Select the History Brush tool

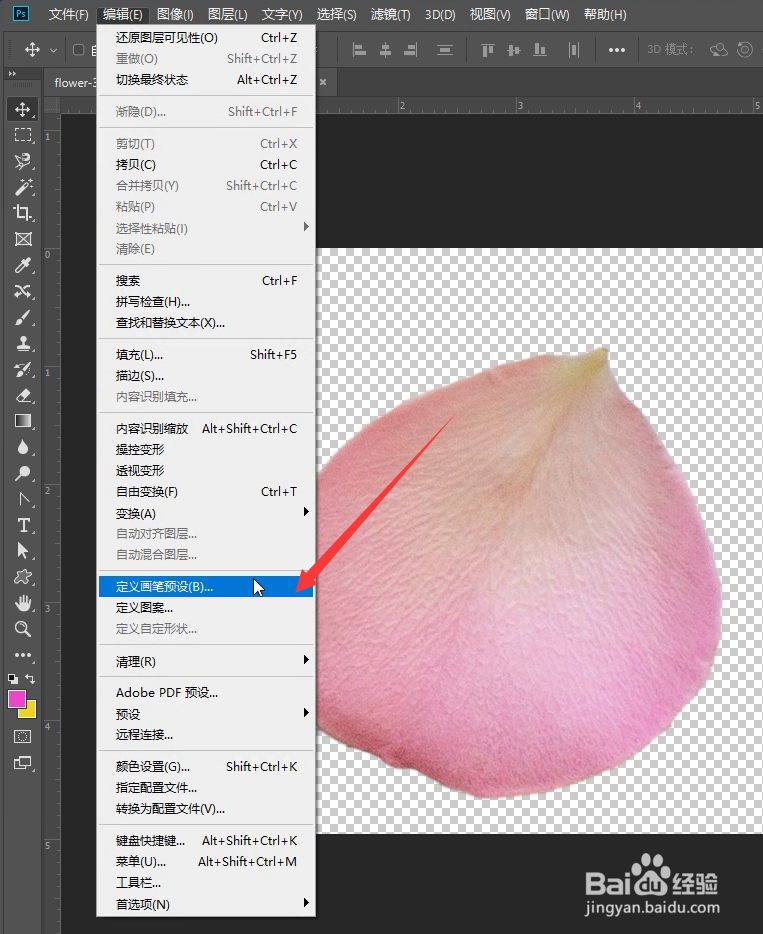tap(23, 369)
